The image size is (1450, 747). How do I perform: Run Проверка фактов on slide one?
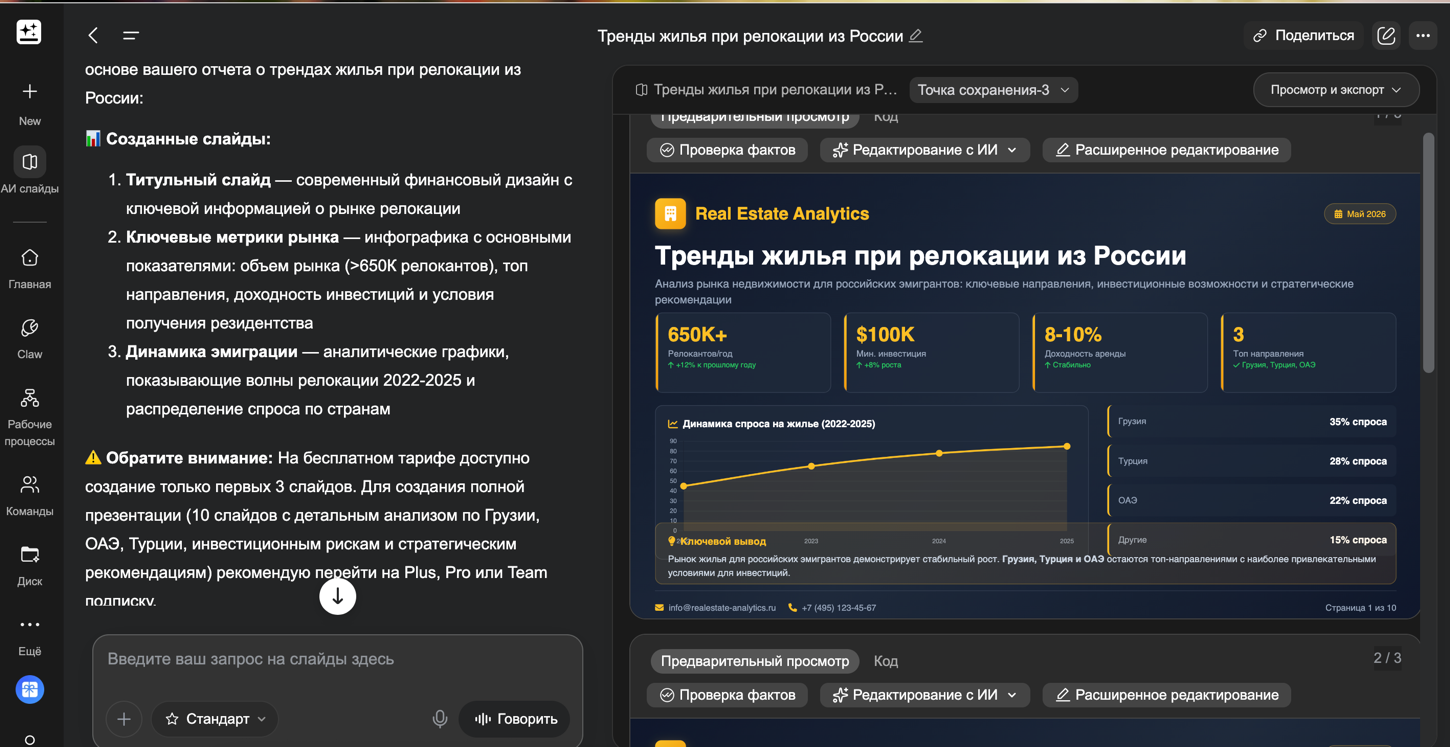727,150
